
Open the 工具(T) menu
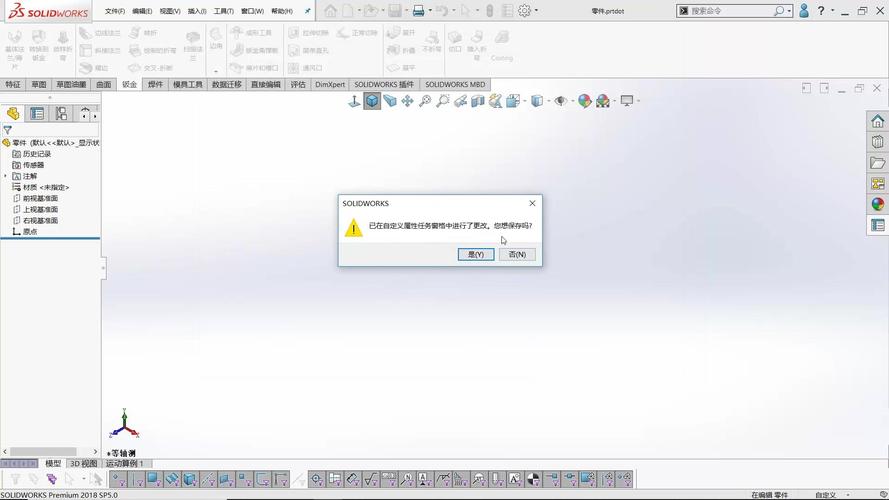pos(223,11)
